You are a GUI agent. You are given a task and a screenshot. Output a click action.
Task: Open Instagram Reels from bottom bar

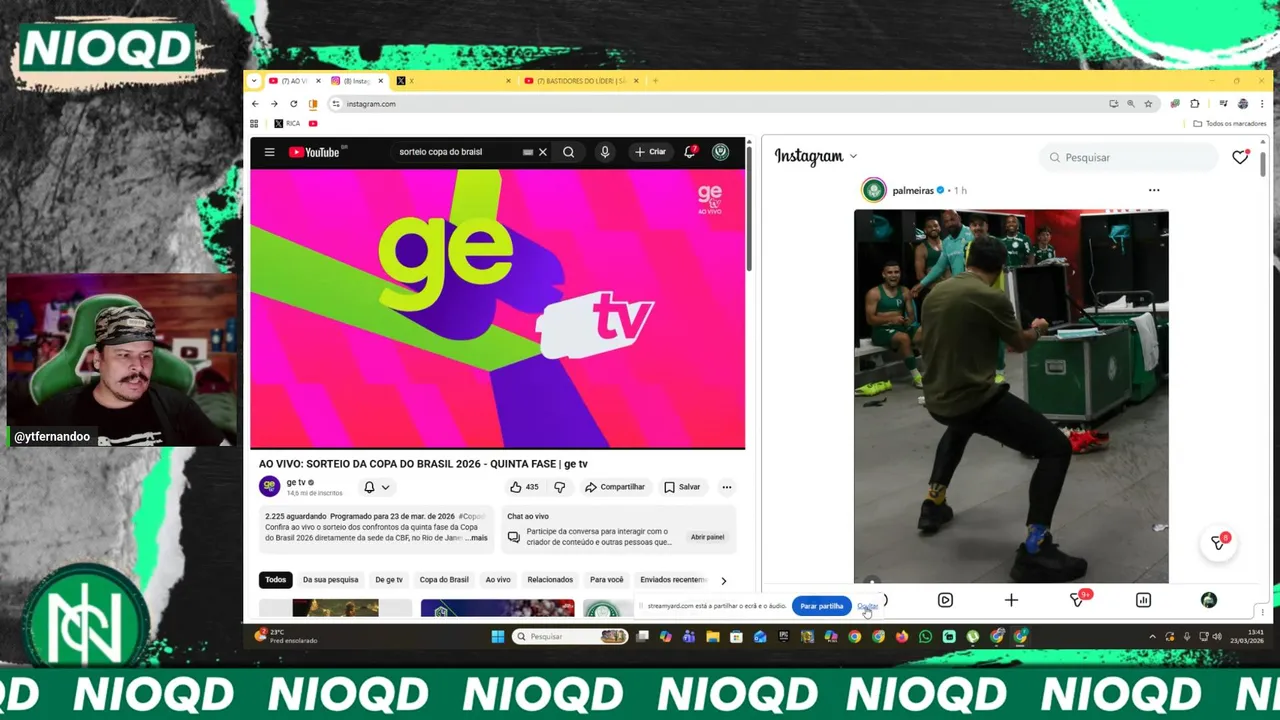pyautogui.click(x=945, y=600)
